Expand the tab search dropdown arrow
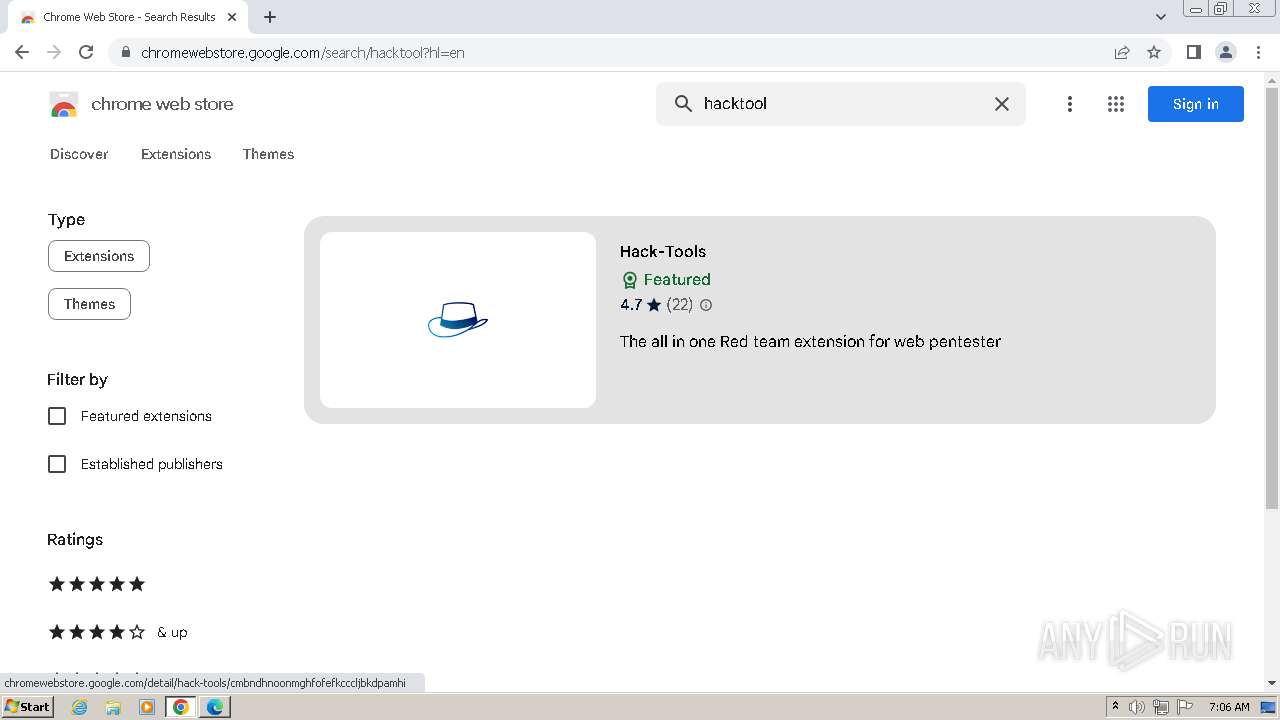Viewport: 1280px width, 720px height. click(1160, 17)
